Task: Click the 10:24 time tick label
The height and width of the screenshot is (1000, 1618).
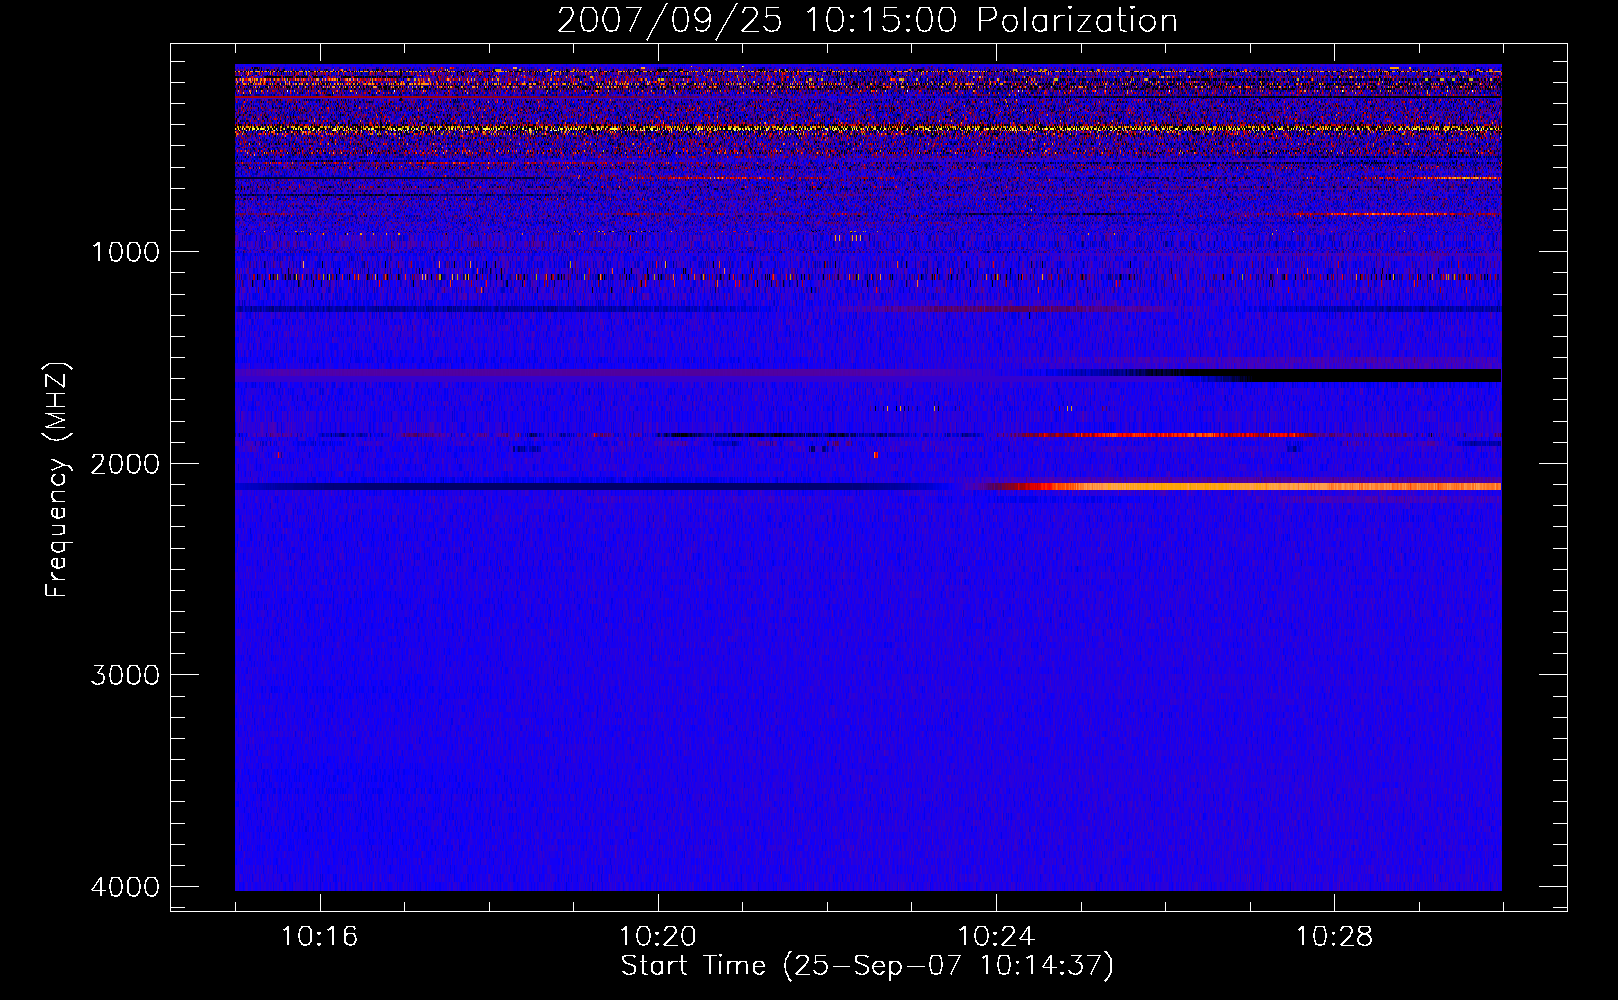Action: (995, 937)
